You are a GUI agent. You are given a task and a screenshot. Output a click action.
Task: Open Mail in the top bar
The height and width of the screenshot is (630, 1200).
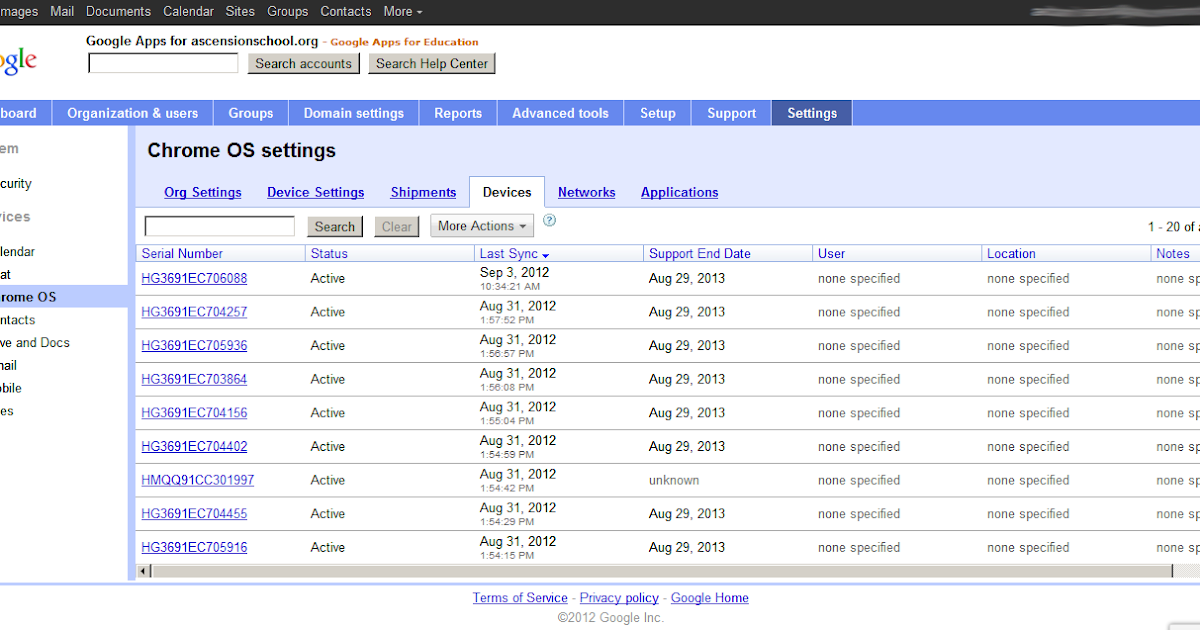[x=62, y=11]
